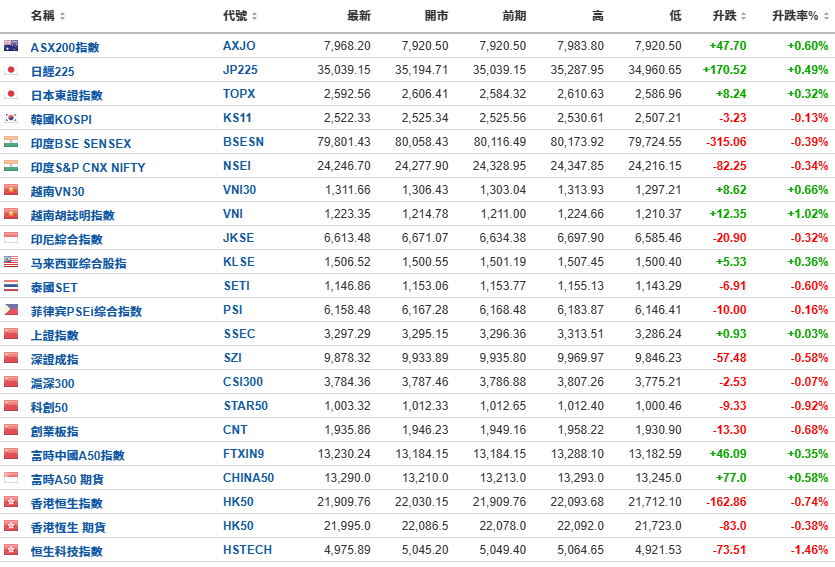This screenshot has height=567, width=835.
Task: Click the HSTECH ticker symbol
Action: tap(248, 549)
